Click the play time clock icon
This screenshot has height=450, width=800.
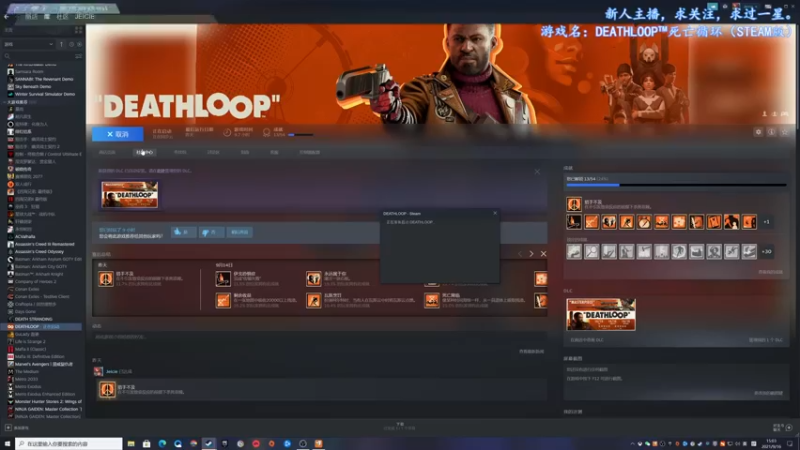(x=227, y=133)
